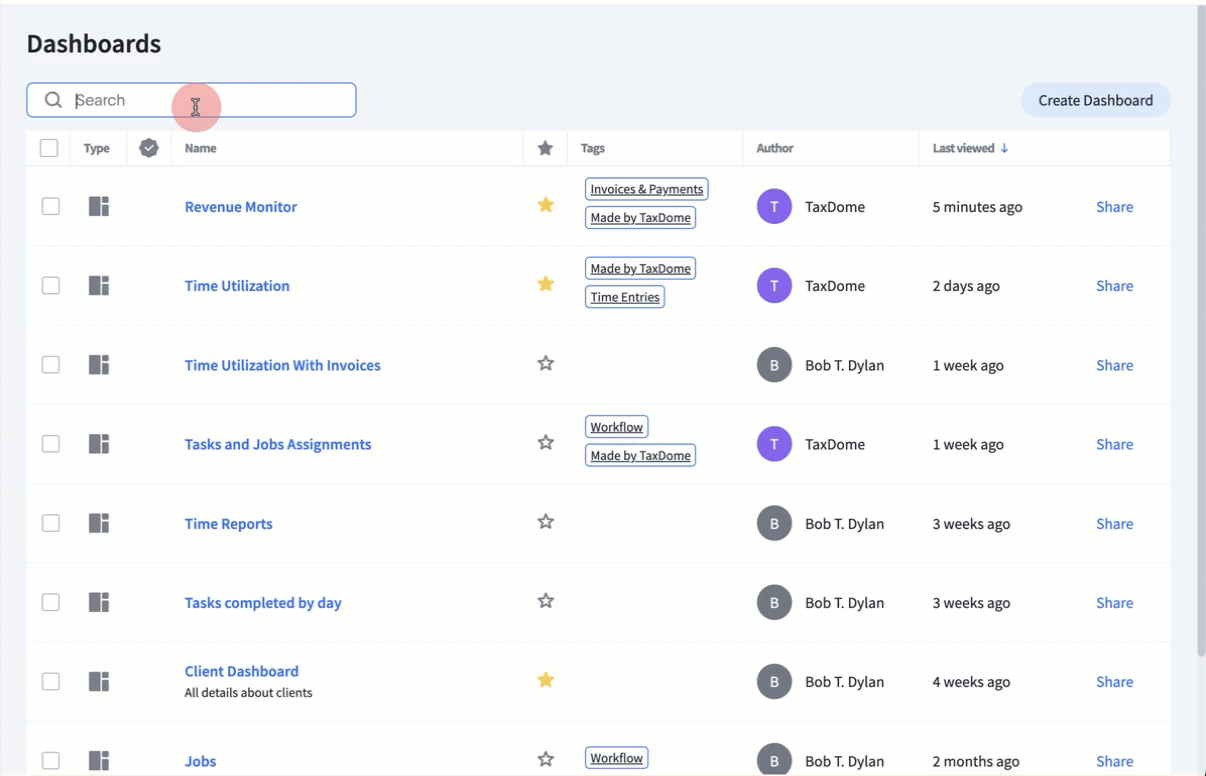The width and height of the screenshot is (1206, 776).
Task: Unstar the Revenue Monitor dashboard
Action: [x=545, y=205]
